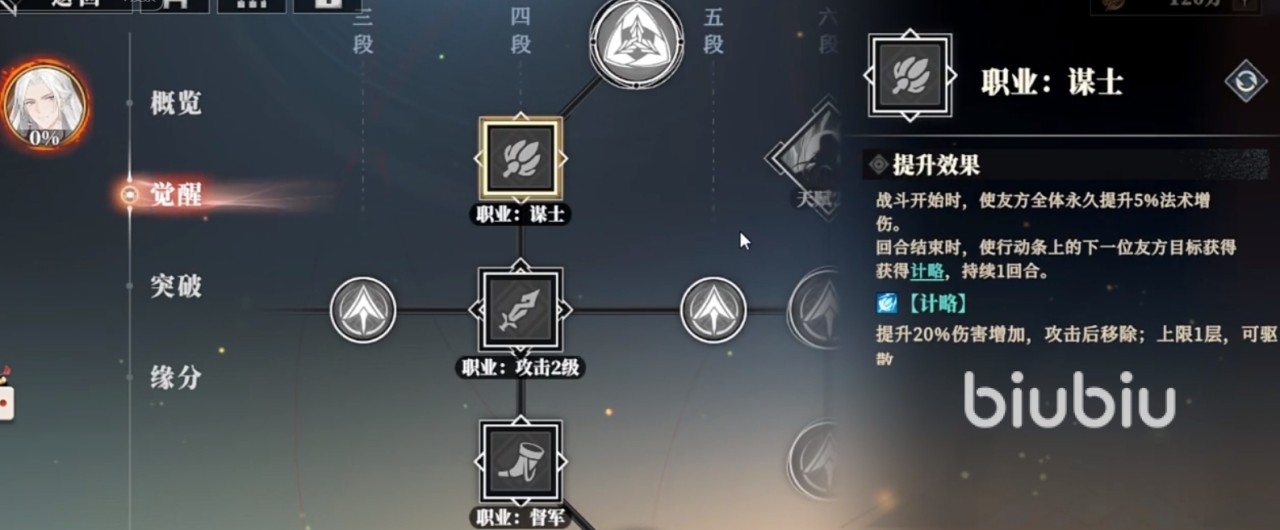Click the arrow node left of 攻击2级
Viewport: 1280px width, 530px height.
[x=363, y=310]
